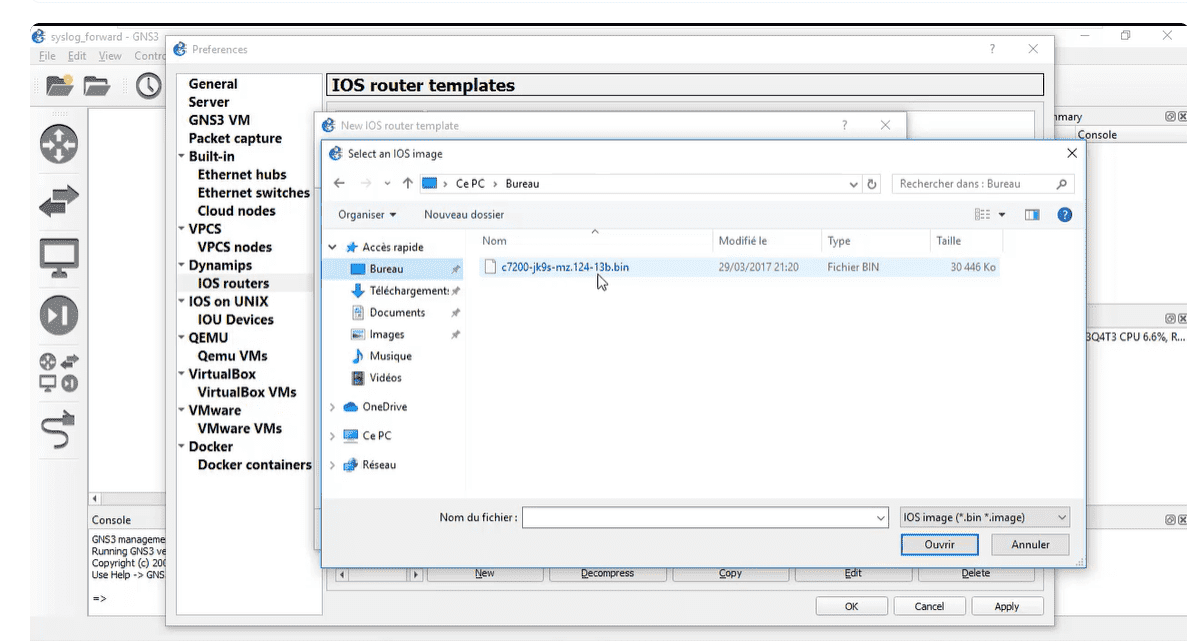Browse switches device icon in GNS3 sidebar
This screenshot has width=1187, height=641.
[59, 201]
